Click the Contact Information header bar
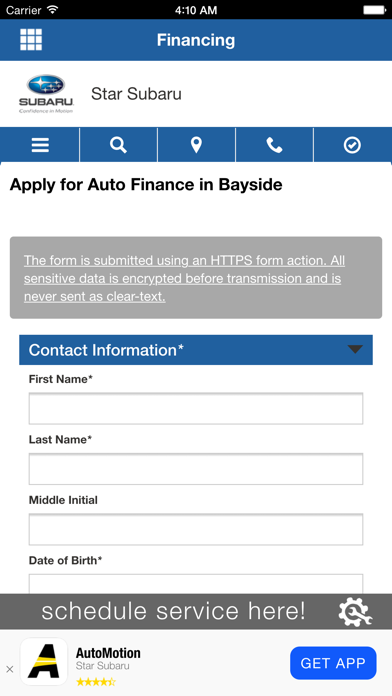 coord(196,350)
